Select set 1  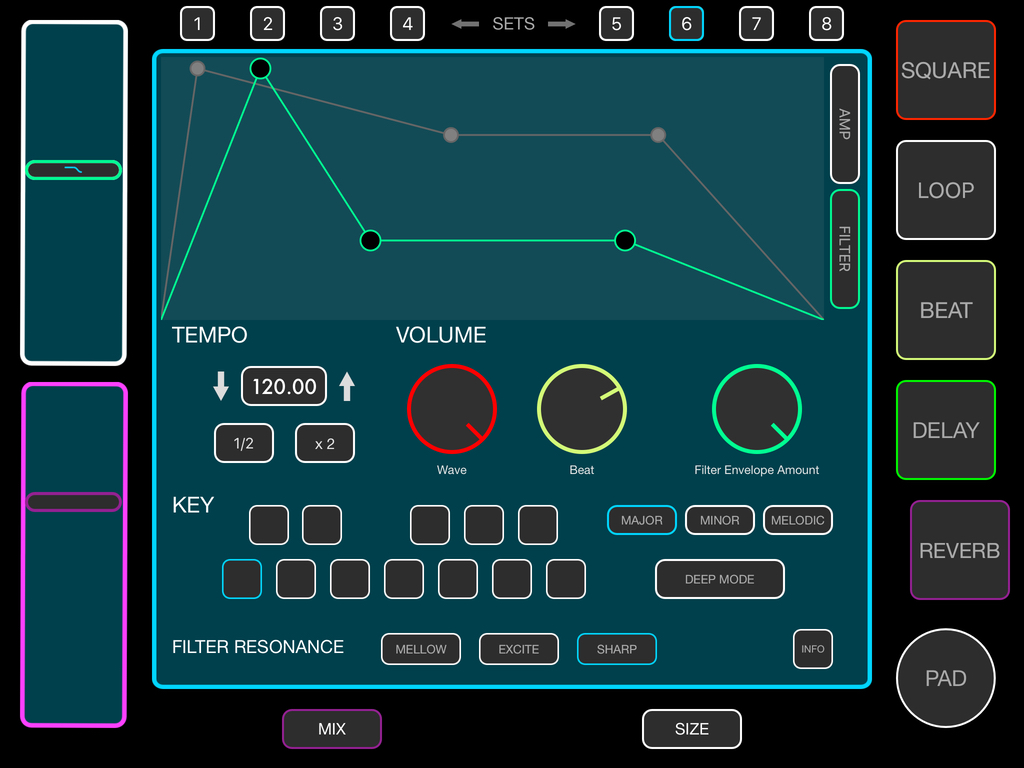tap(197, 24)
